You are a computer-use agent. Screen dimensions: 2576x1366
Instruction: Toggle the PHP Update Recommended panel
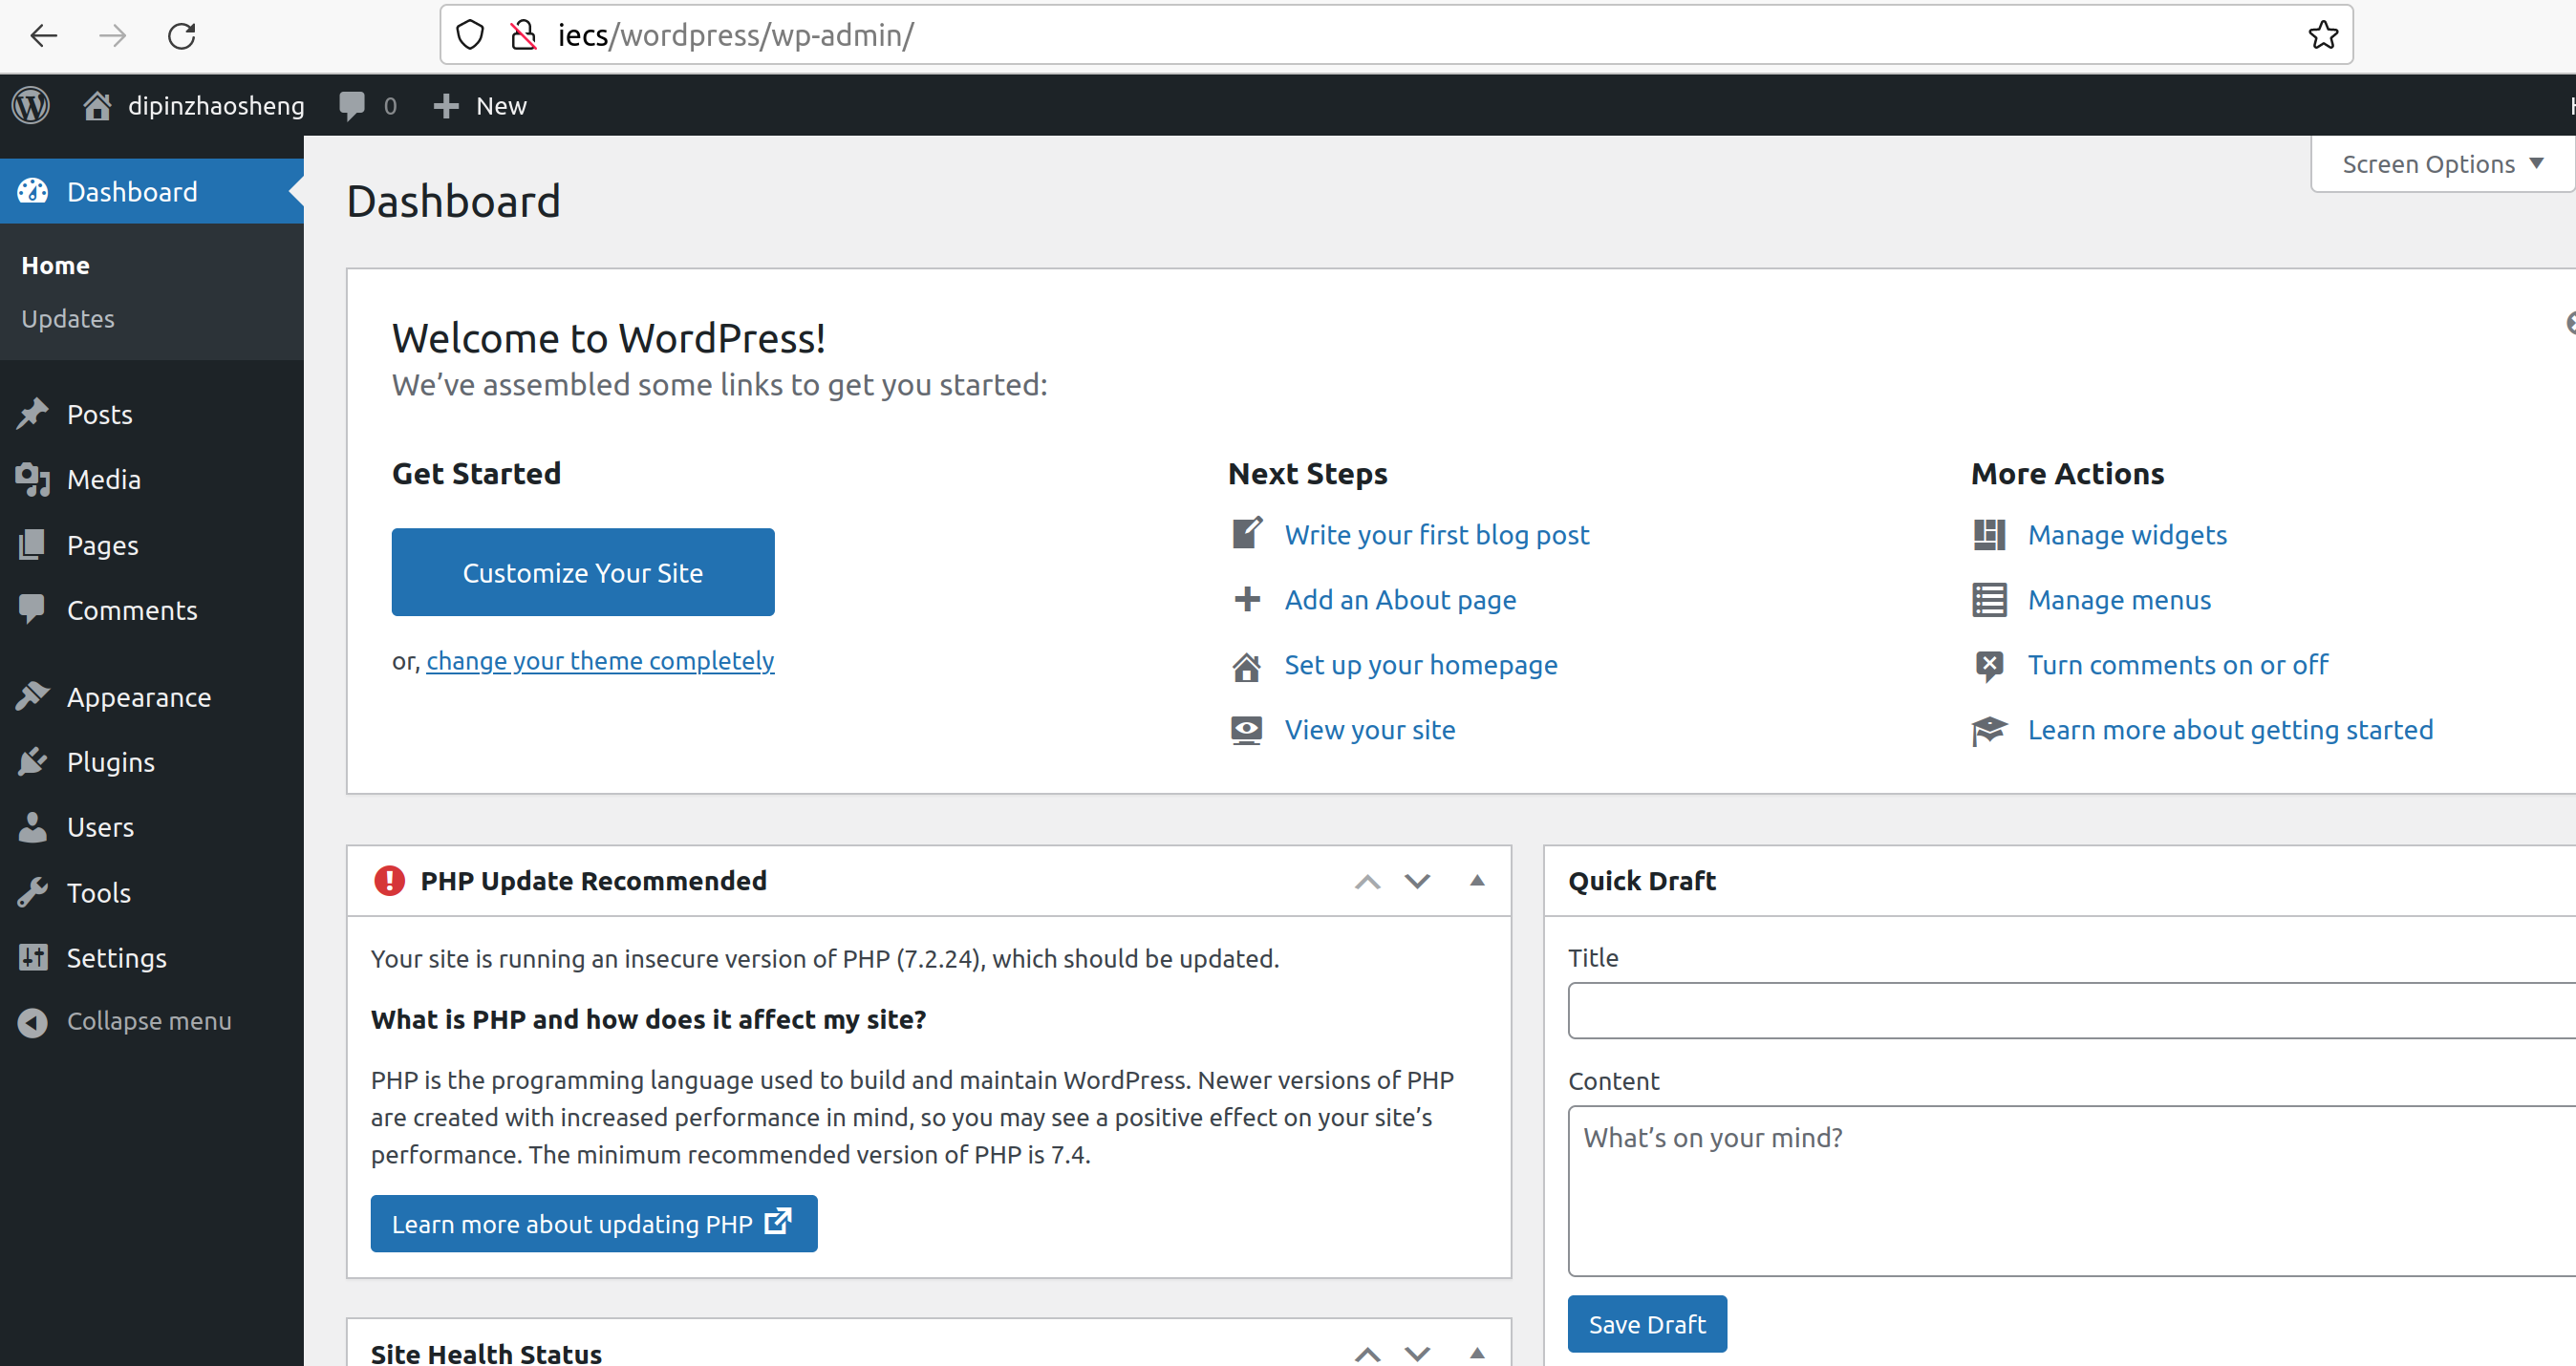pyautogui.click(x=1477, y=880)
